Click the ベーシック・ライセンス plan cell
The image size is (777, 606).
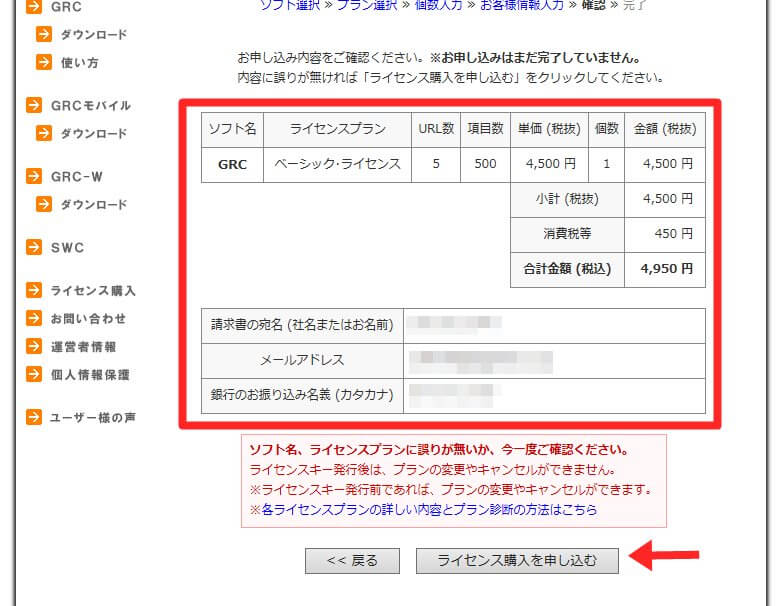[337, 165]
